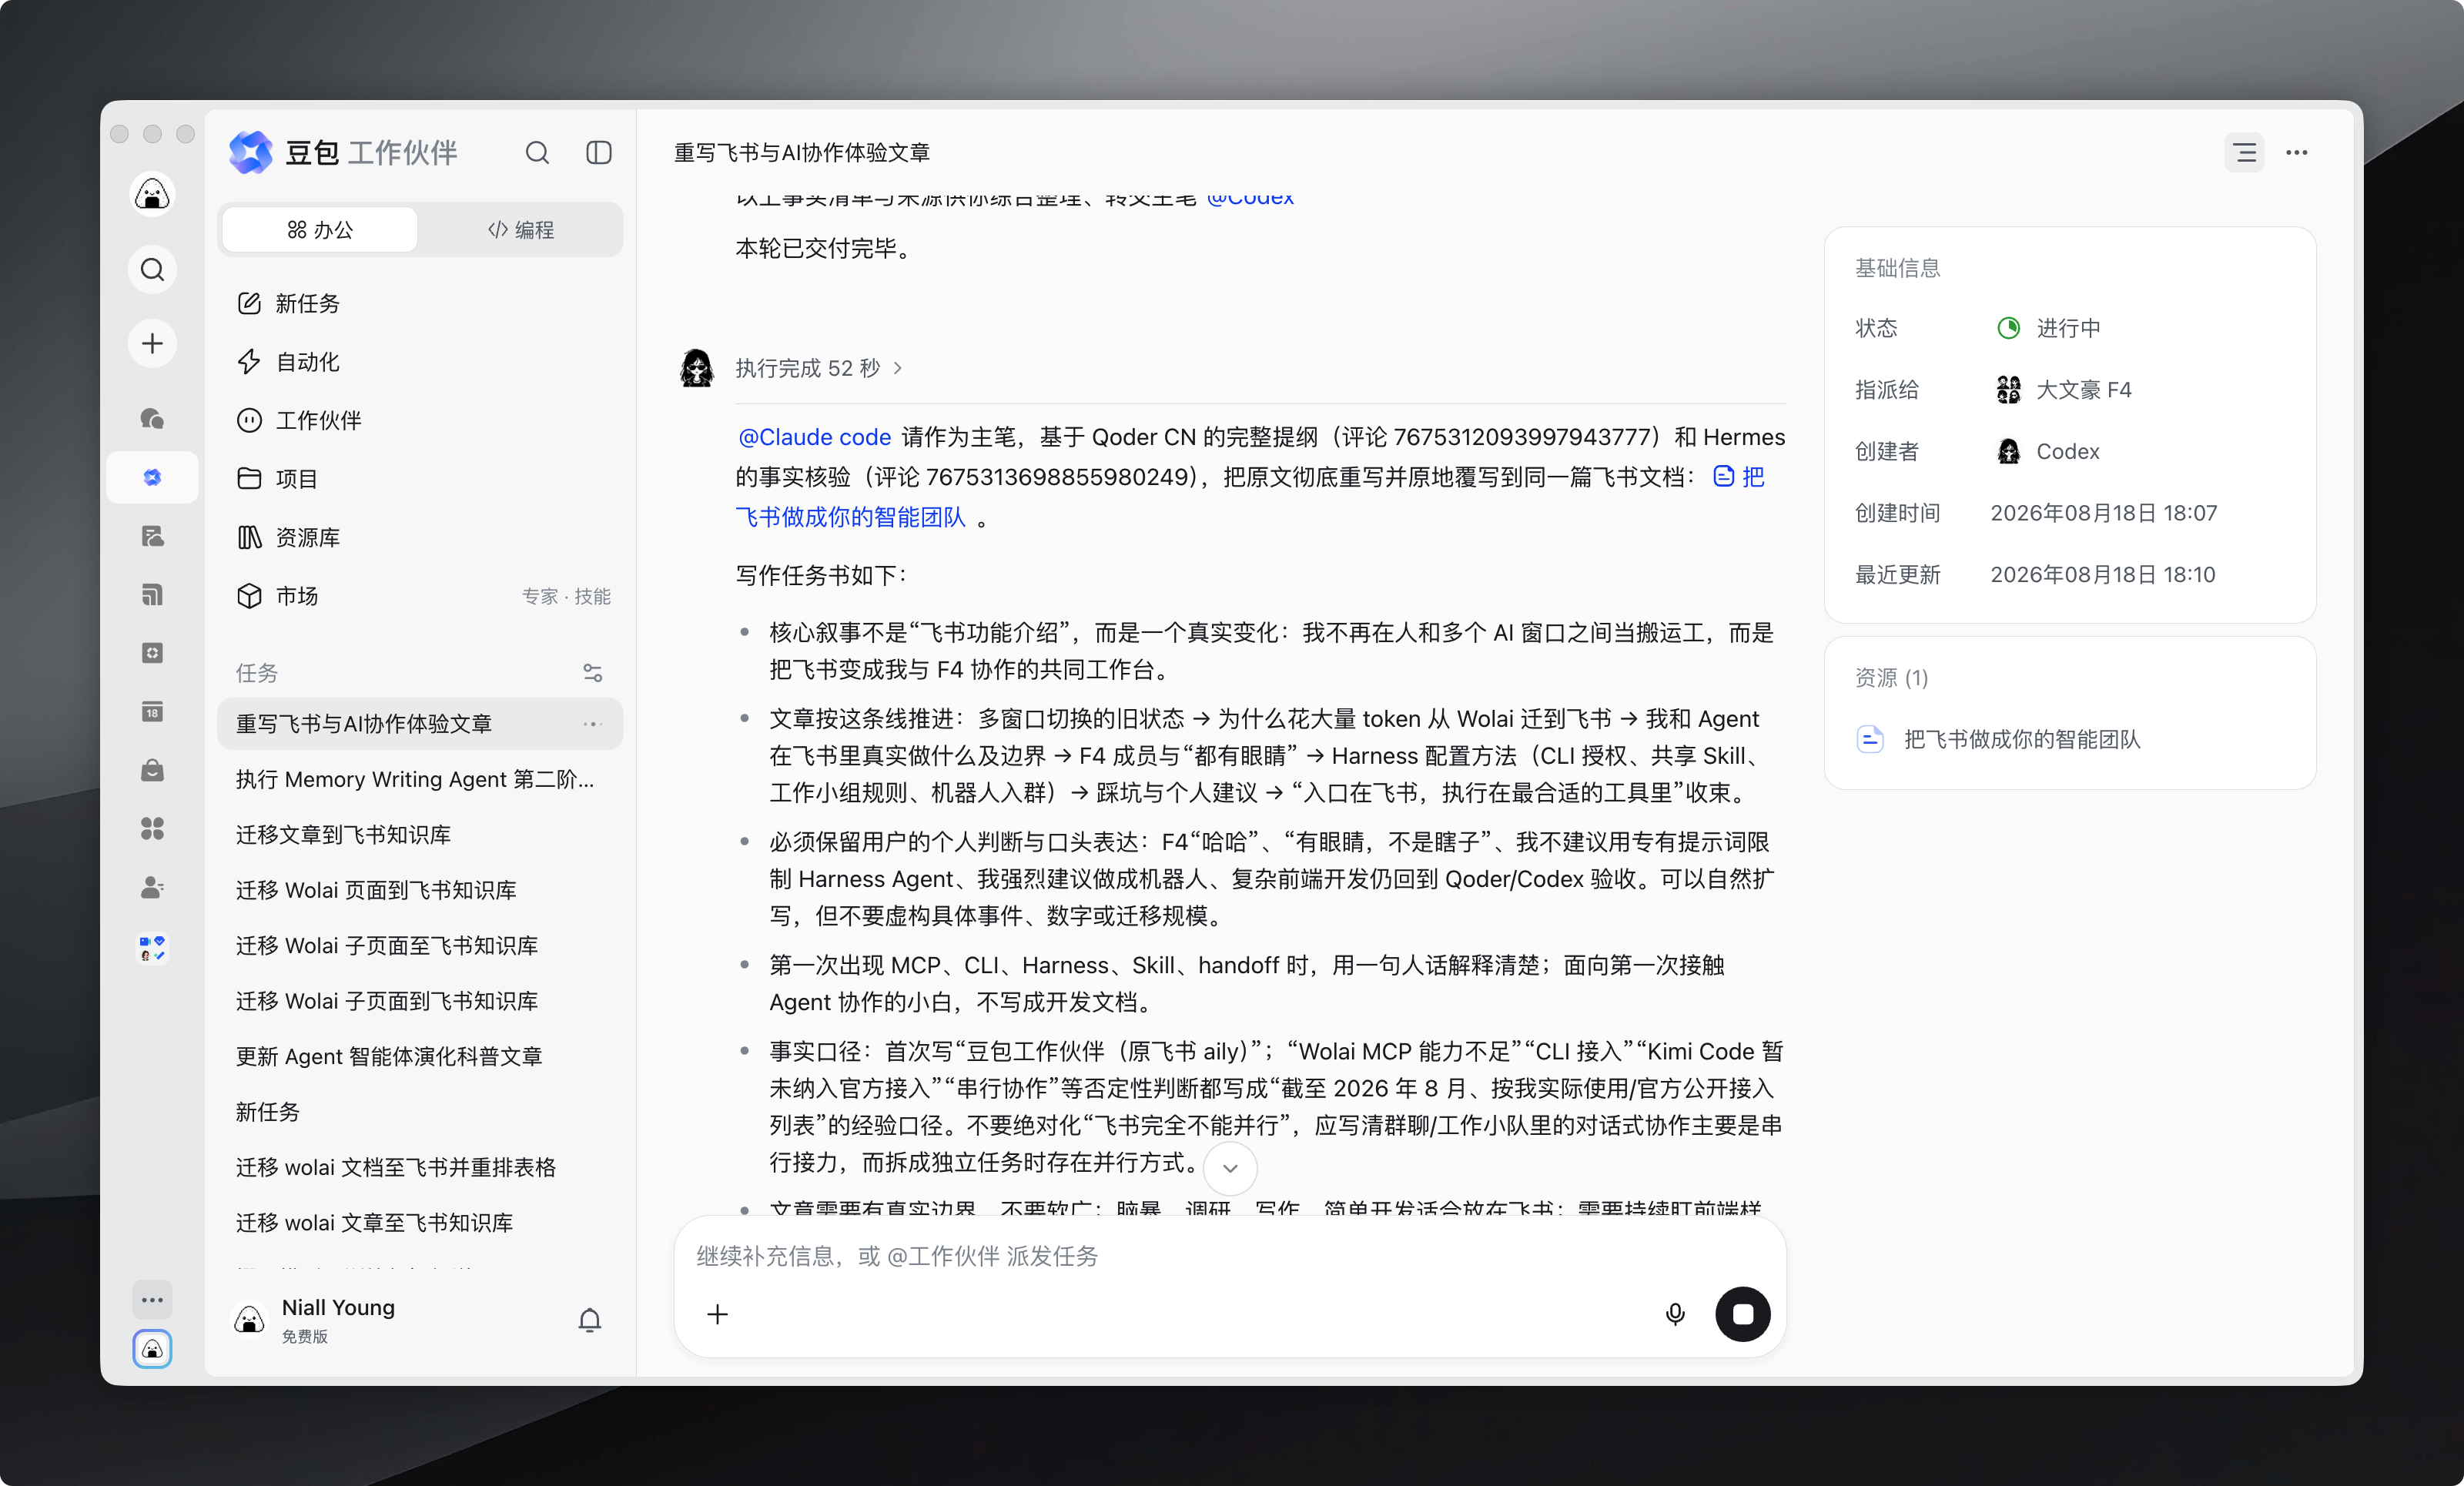Expand the 执行完成 52 秒 details
2464x1486 pixels.
tap(819, 368)
